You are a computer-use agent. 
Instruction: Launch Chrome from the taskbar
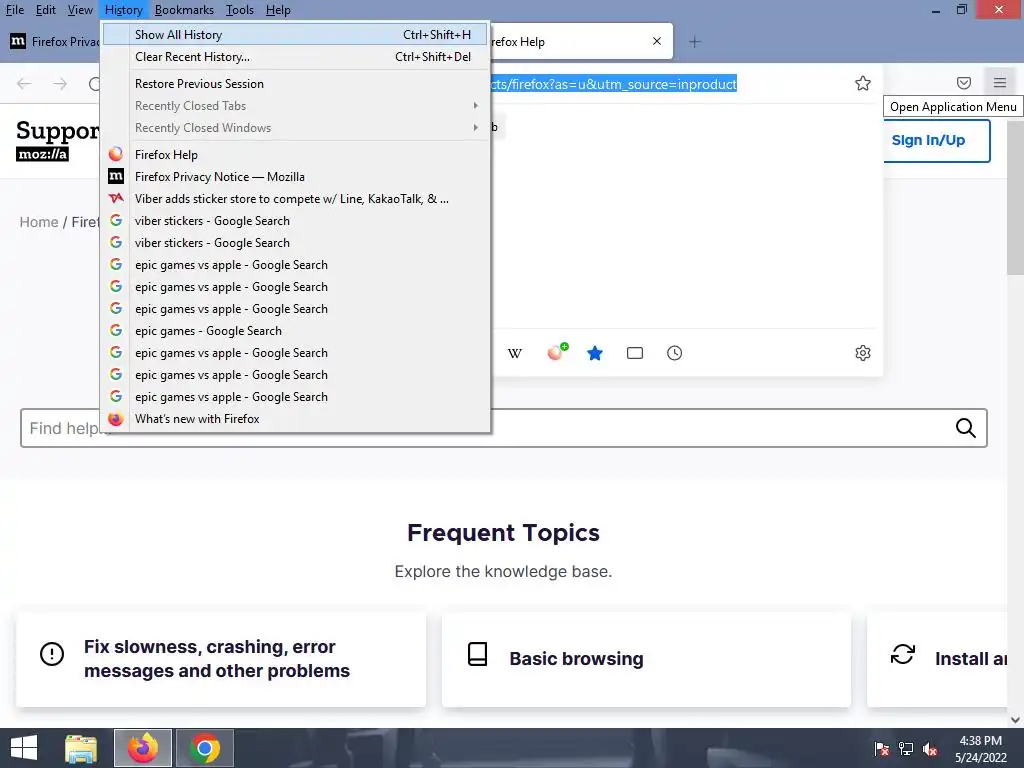pos(204,748)
